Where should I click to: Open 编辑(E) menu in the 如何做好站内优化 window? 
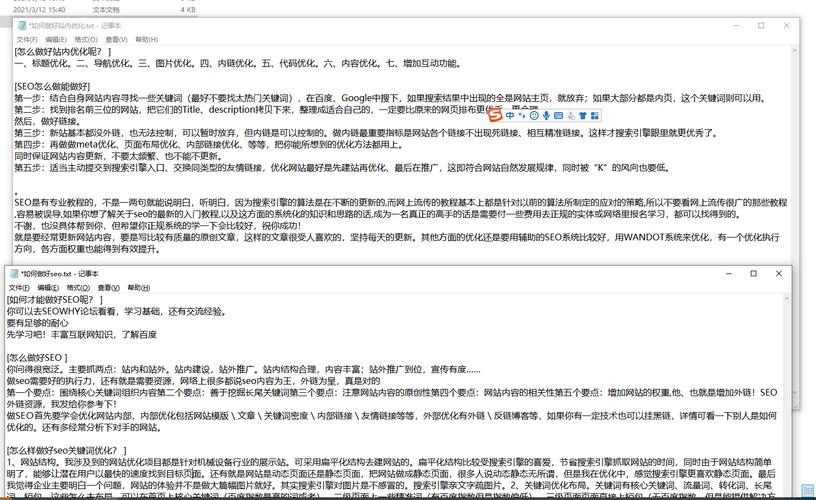[x=56, y=40]
